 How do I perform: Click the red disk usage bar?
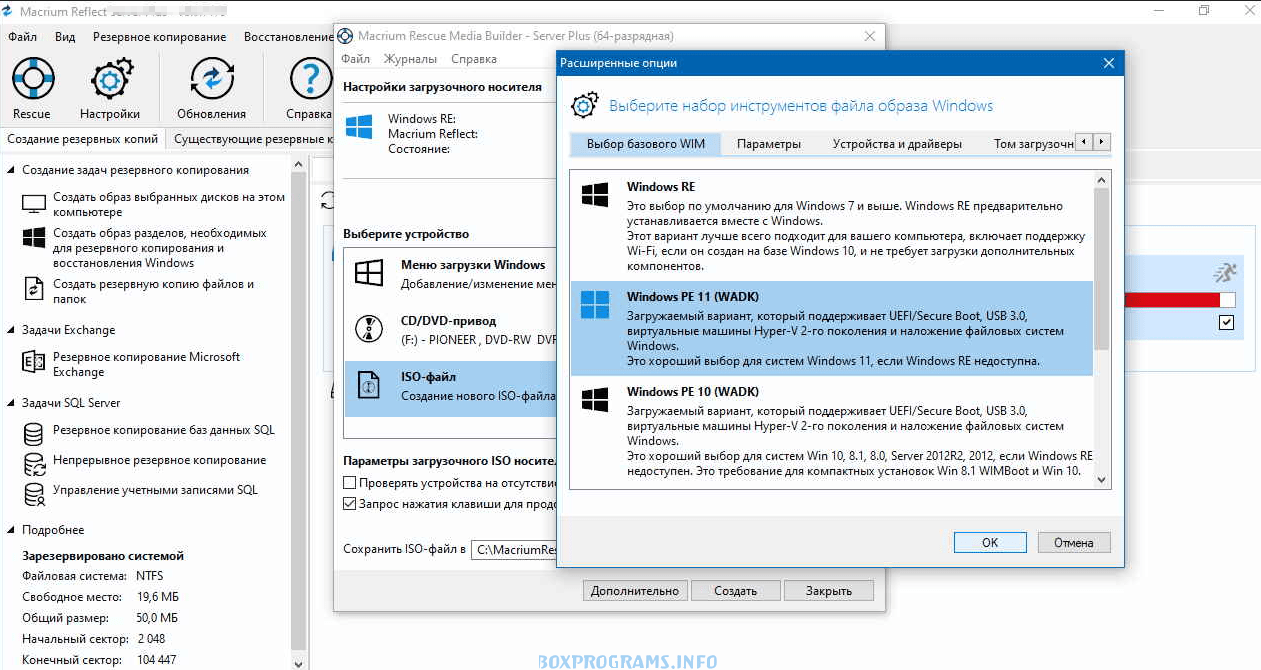(1172, 300)
